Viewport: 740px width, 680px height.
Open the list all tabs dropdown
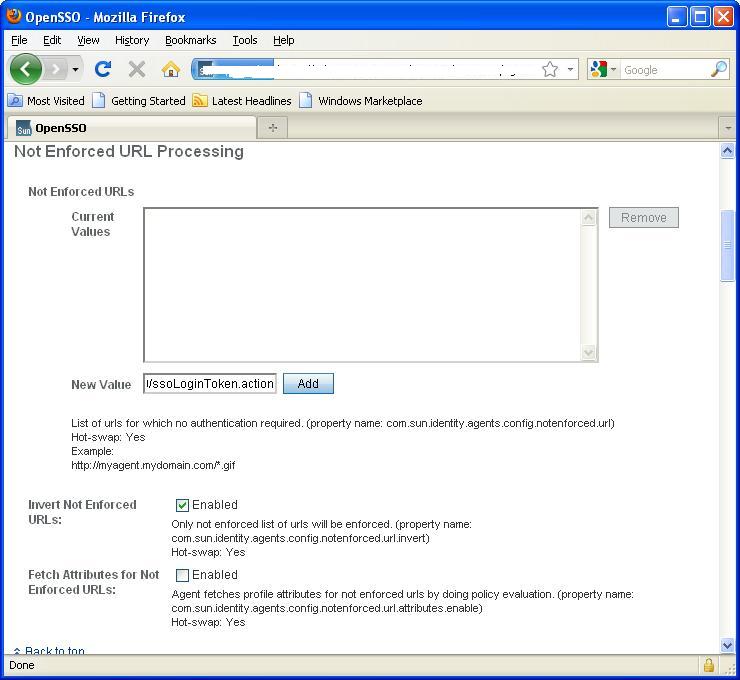pos(728,128)
